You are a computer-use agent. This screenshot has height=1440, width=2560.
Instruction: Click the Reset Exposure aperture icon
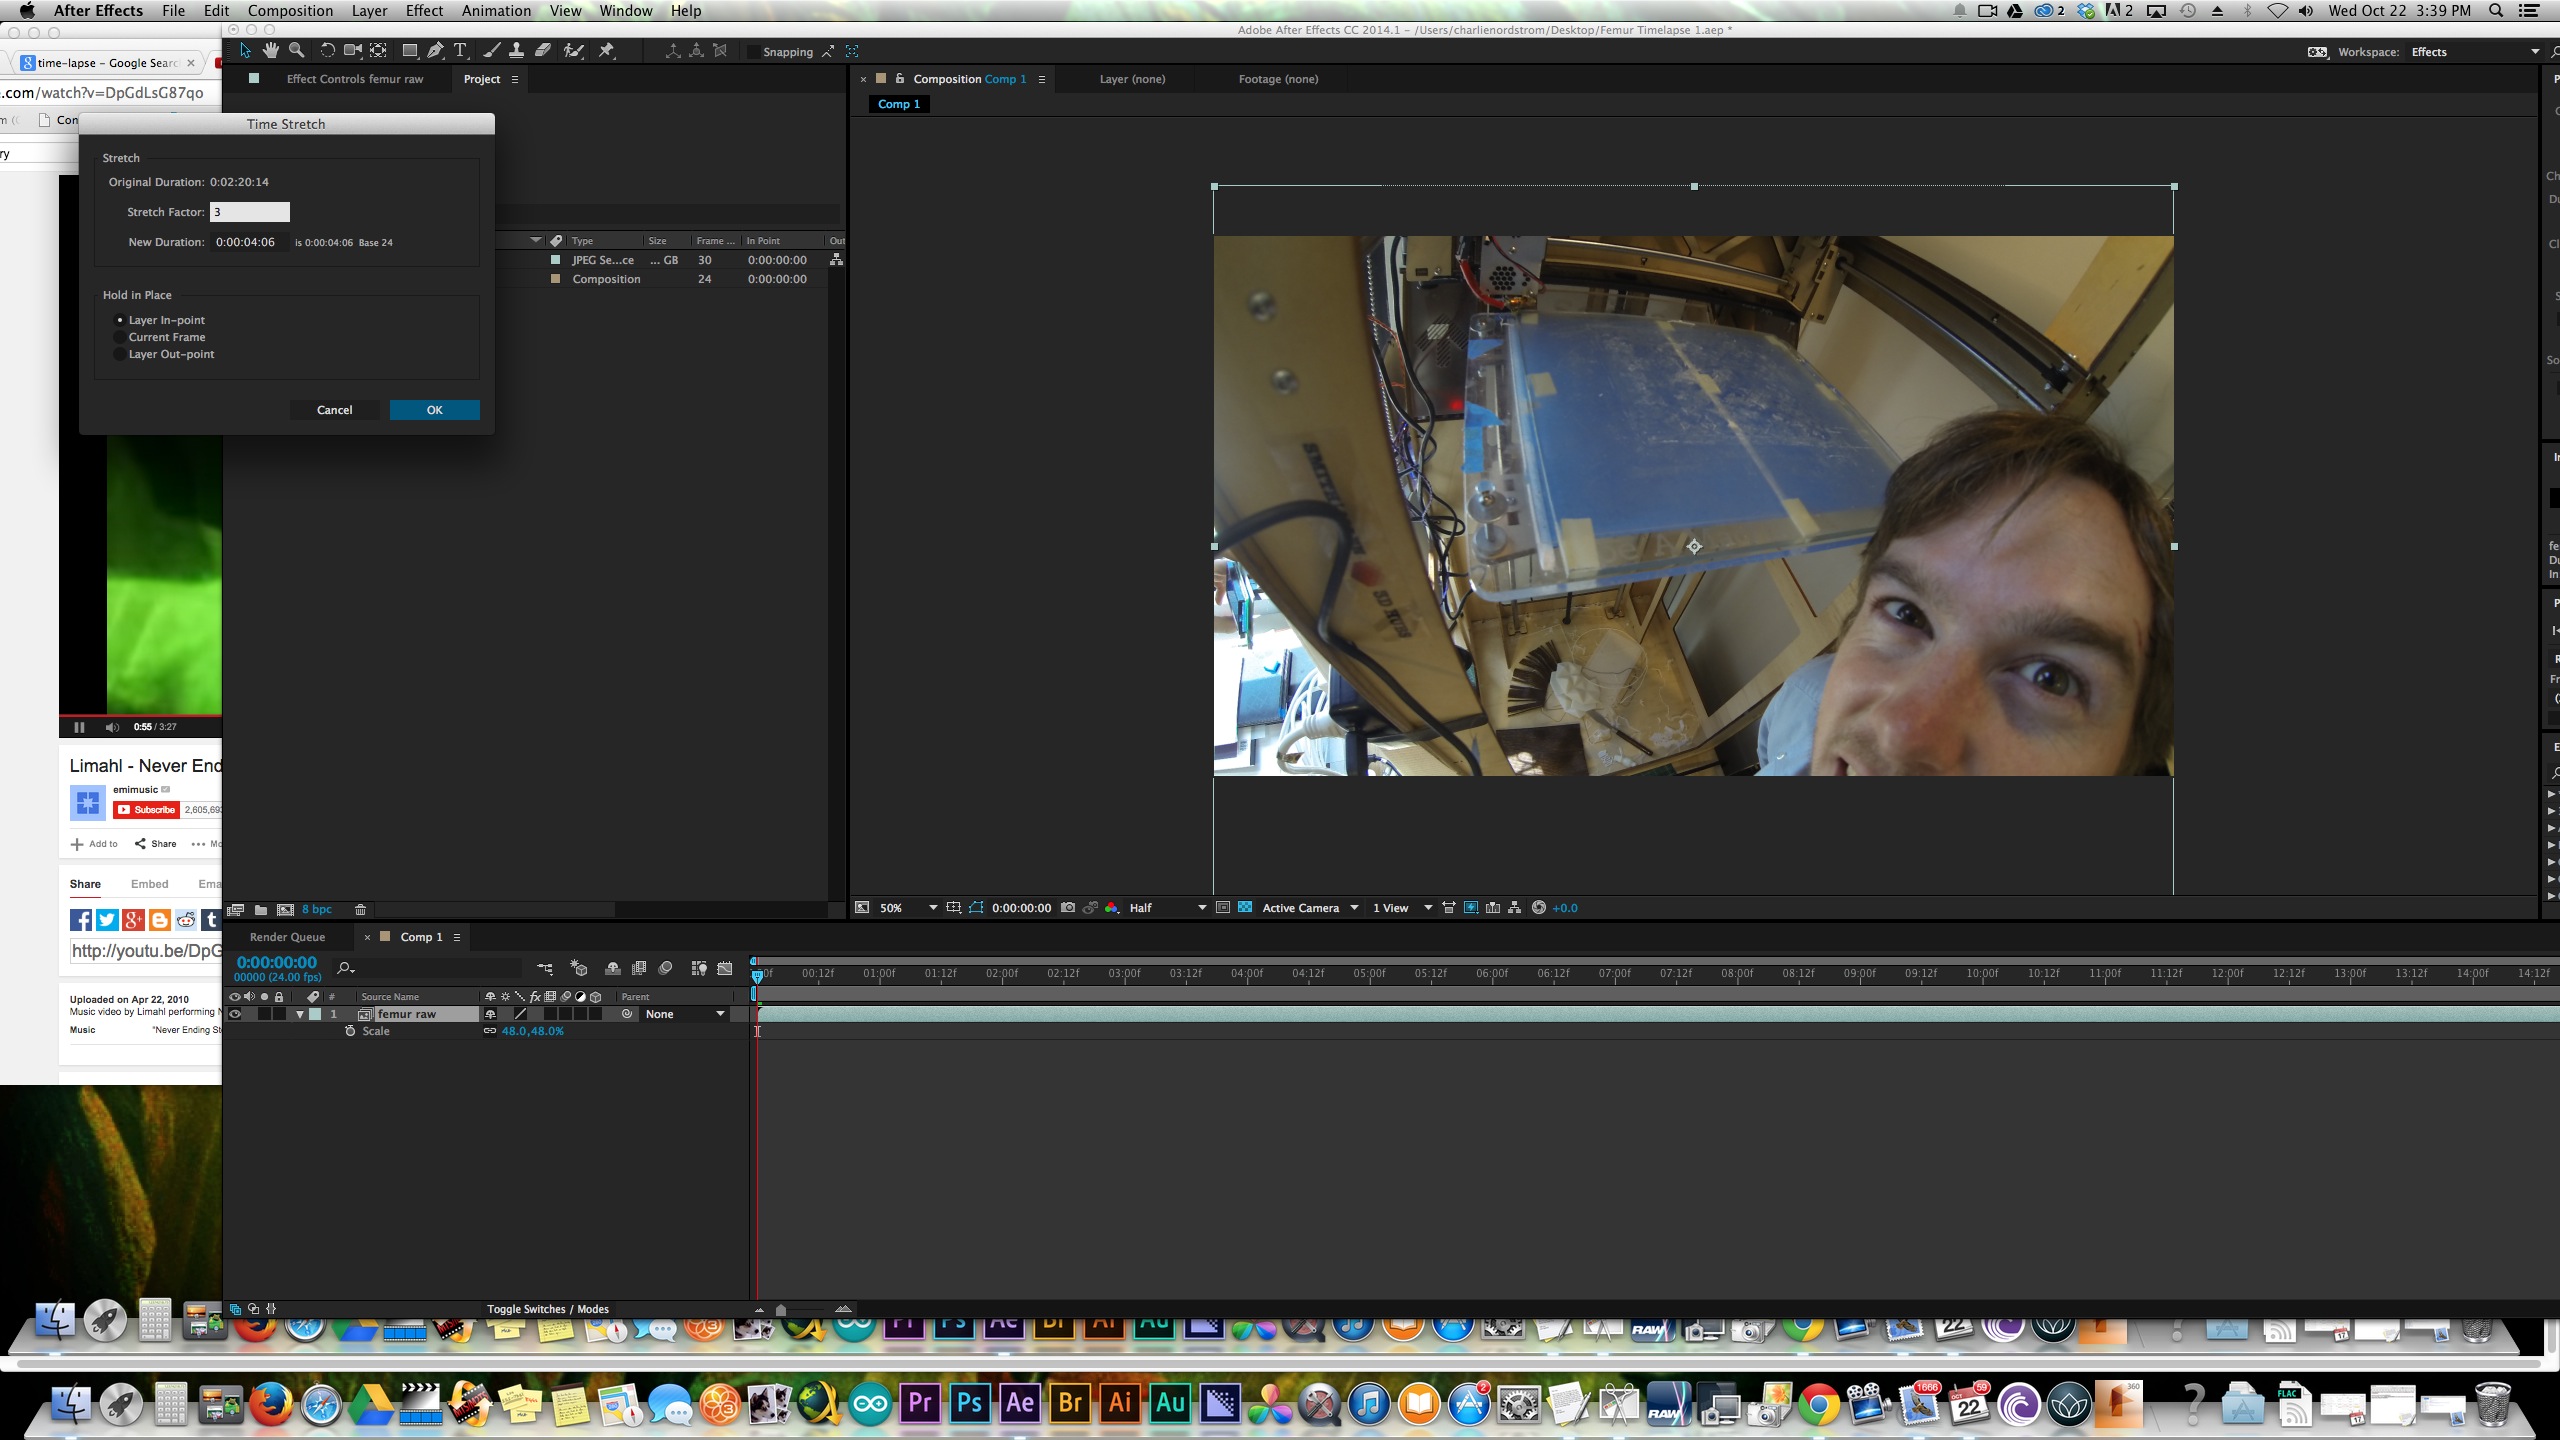coord(1539,908)
